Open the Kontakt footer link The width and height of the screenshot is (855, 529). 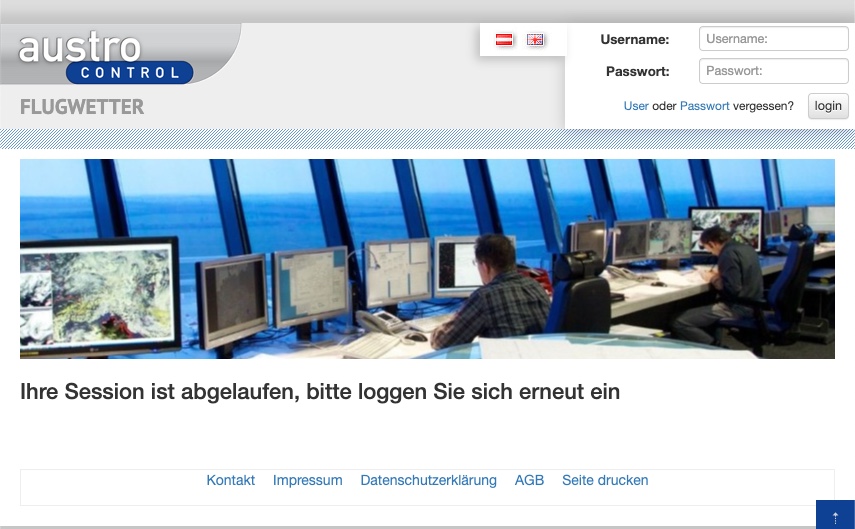(231, 481)
